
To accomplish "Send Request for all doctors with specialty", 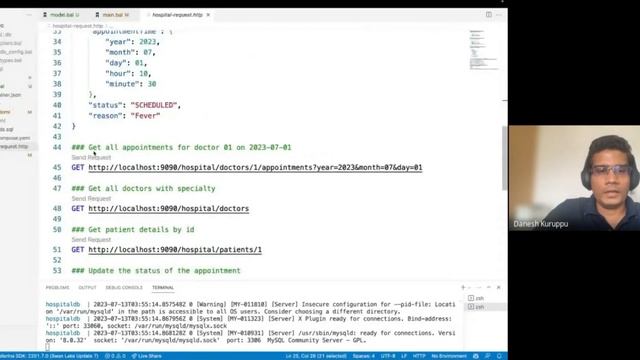I will [x=91, y=198].
